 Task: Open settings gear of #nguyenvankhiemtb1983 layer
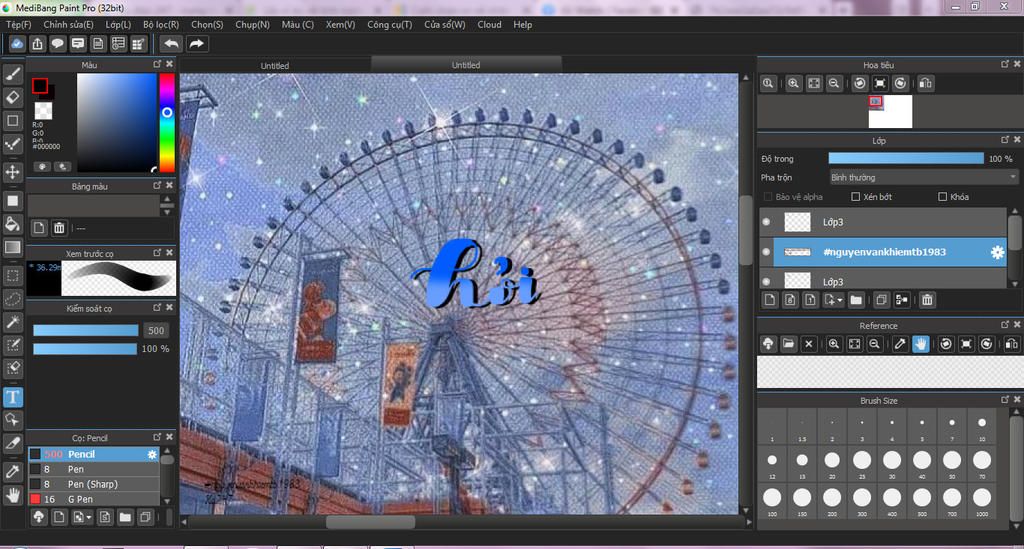pyautogui.click(x=997, y=253)
